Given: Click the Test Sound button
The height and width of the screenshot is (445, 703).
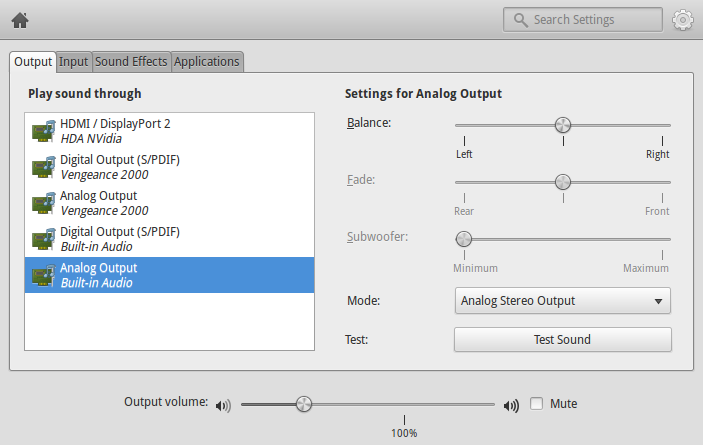Looking at the screenshot, I should pos(563,340).
